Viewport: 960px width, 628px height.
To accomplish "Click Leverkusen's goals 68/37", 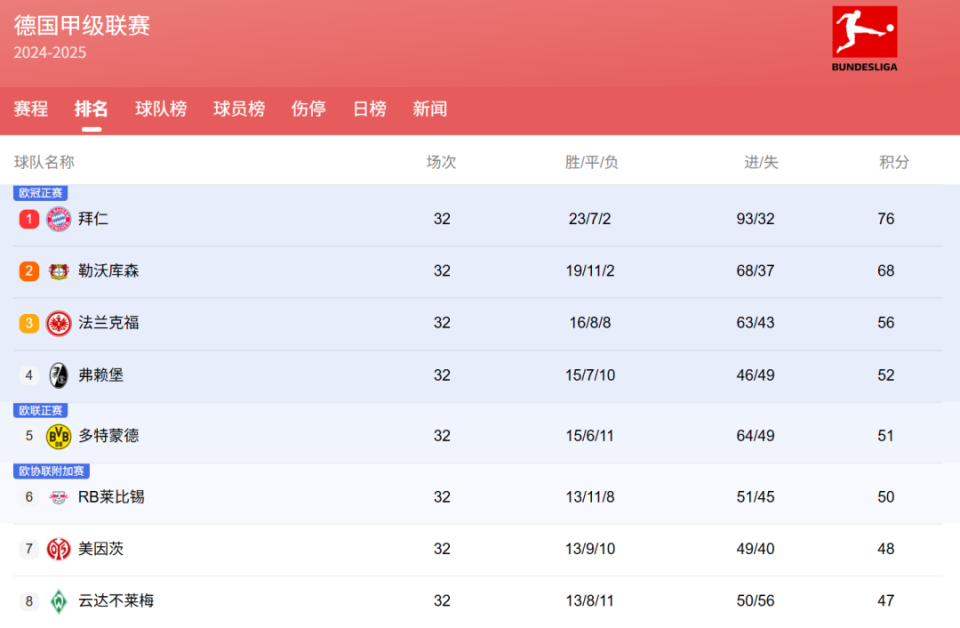I will 756,271.
